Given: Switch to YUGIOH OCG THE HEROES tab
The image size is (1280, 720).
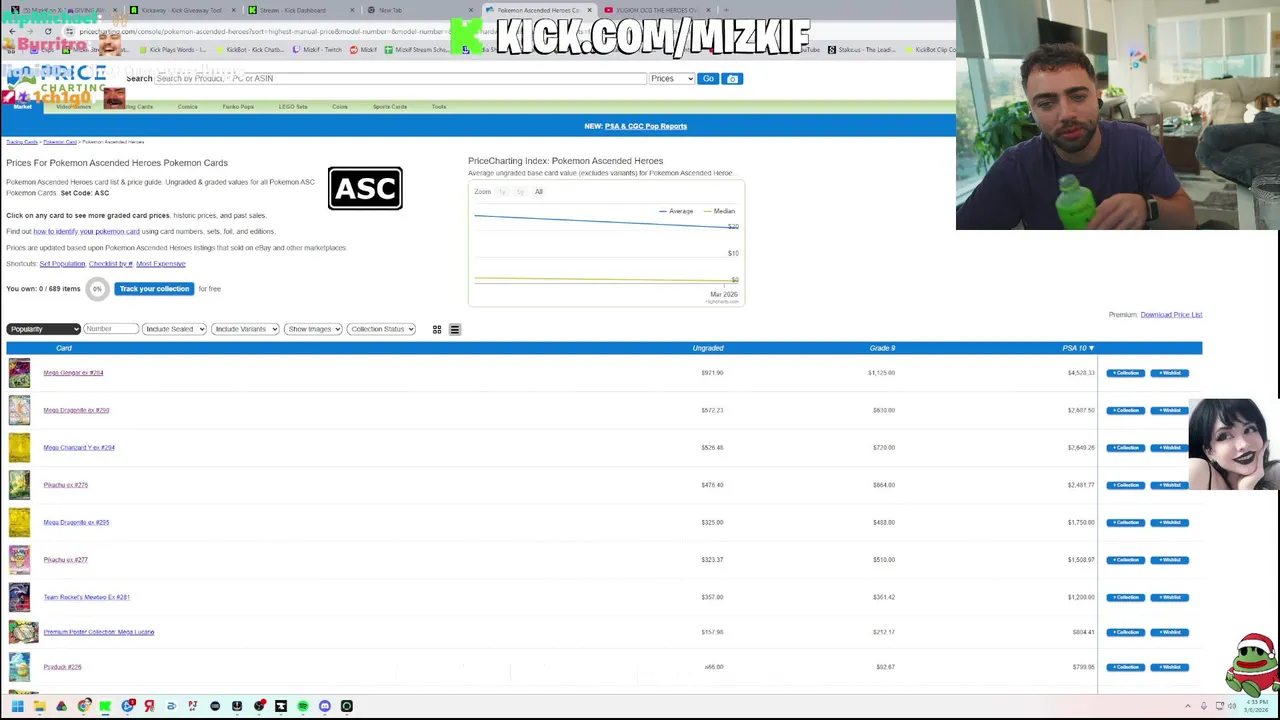Looking at the screenshot, I should pyautogui.click(x=655, y=10).
